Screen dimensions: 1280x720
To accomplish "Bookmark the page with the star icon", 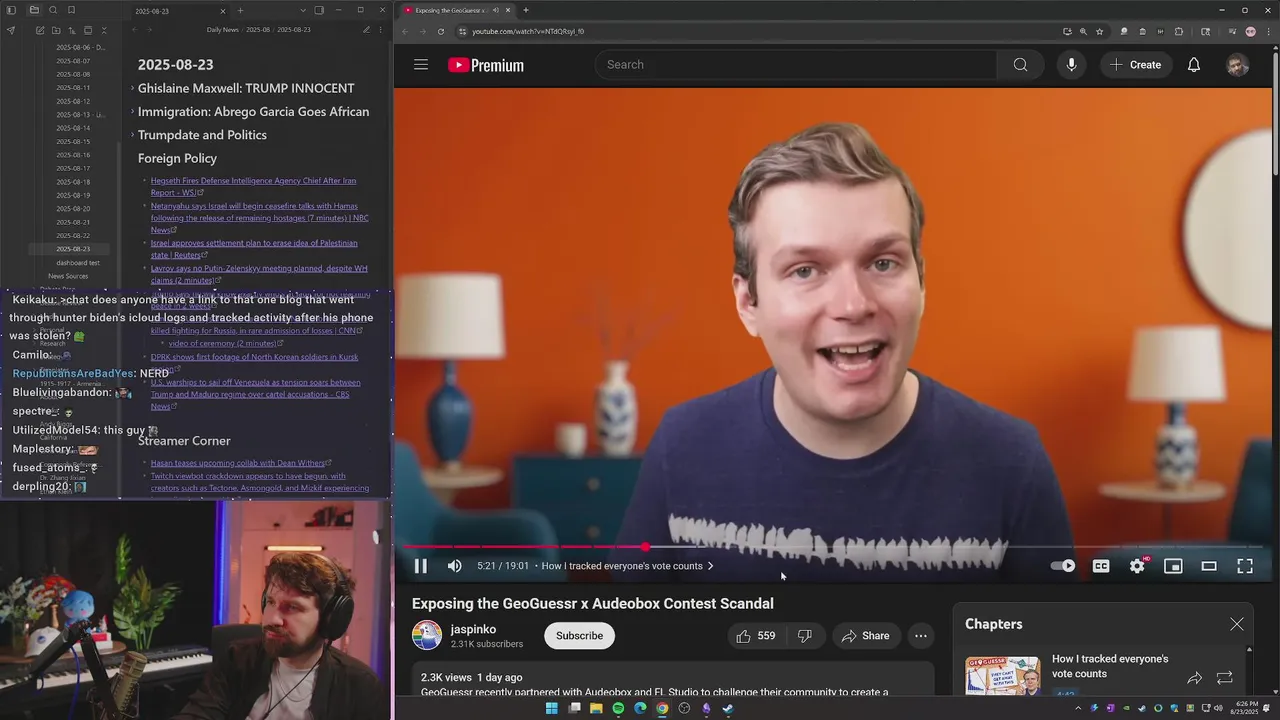I will (x=1099, y=31).
